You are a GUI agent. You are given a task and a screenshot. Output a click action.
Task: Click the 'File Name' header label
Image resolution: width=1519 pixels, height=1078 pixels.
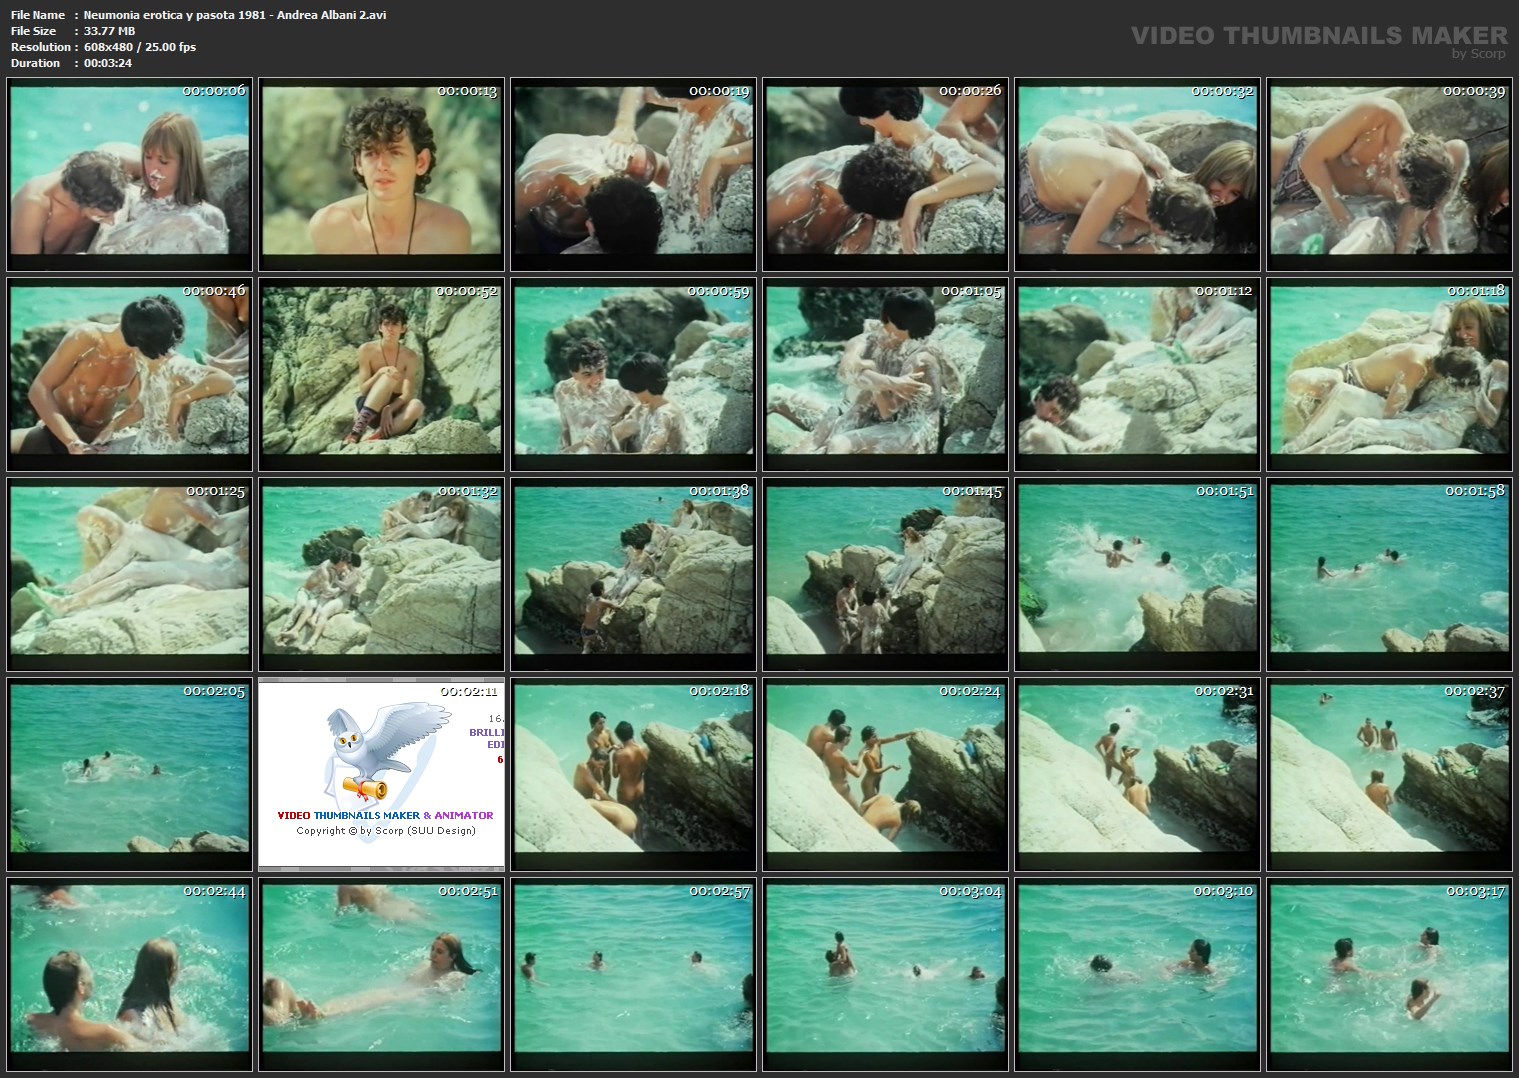point(38,15)
